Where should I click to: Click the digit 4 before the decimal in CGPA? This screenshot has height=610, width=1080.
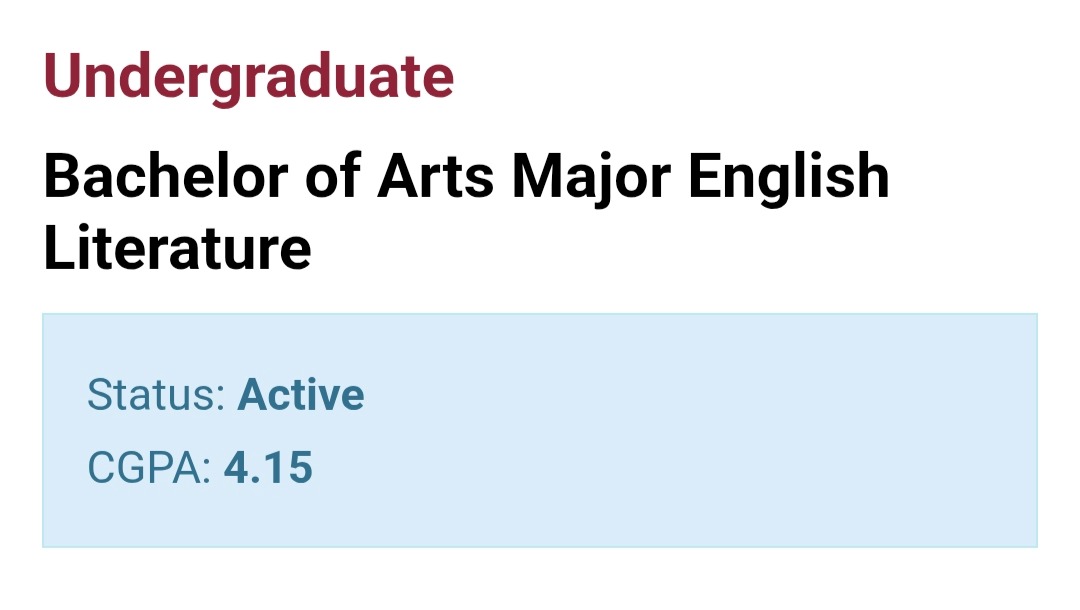(x=236, y=467)
